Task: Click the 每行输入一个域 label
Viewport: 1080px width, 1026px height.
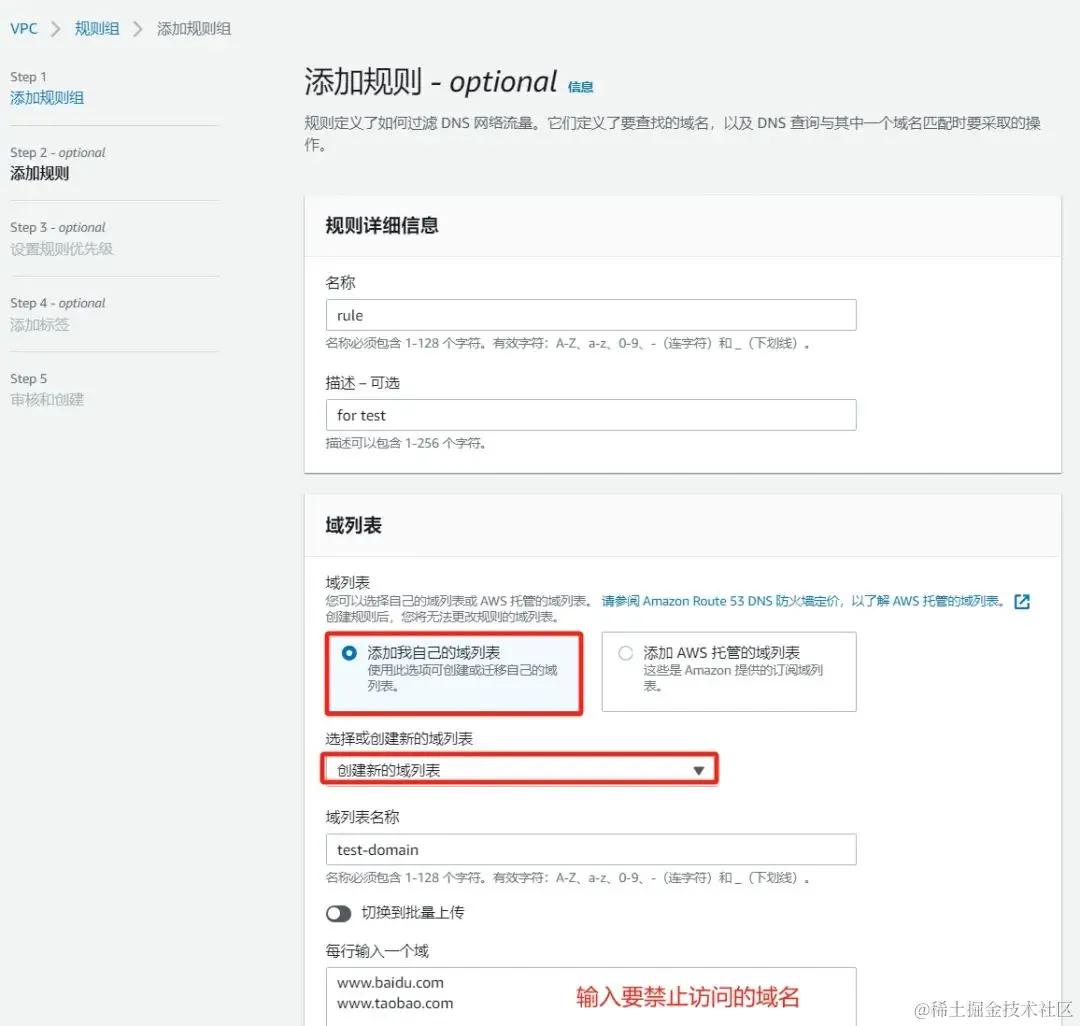Action: (377, 952)
